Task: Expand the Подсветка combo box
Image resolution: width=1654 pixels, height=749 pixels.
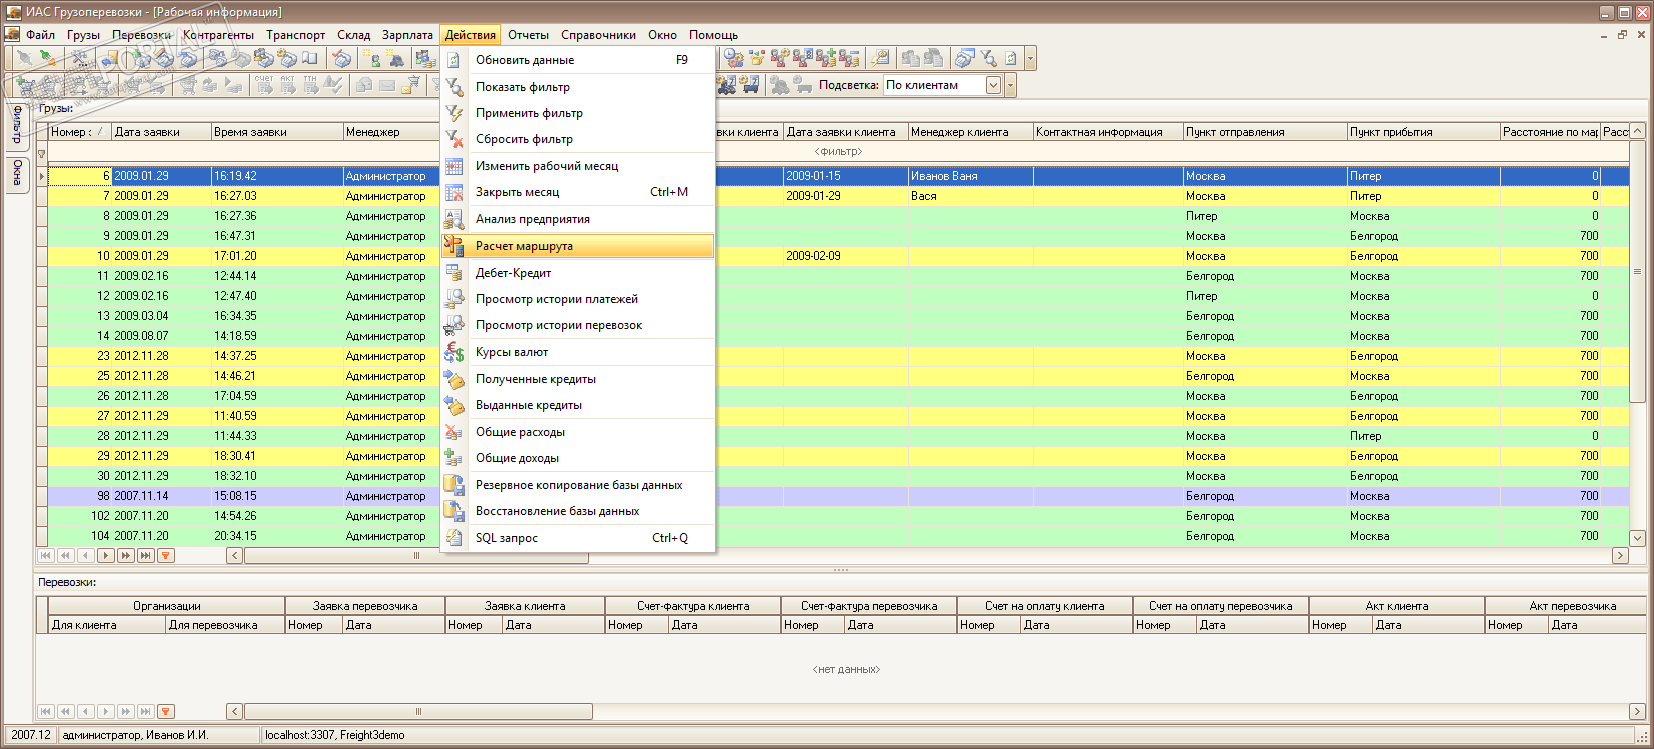Action: pyautogui.click(x=993, y=85)
